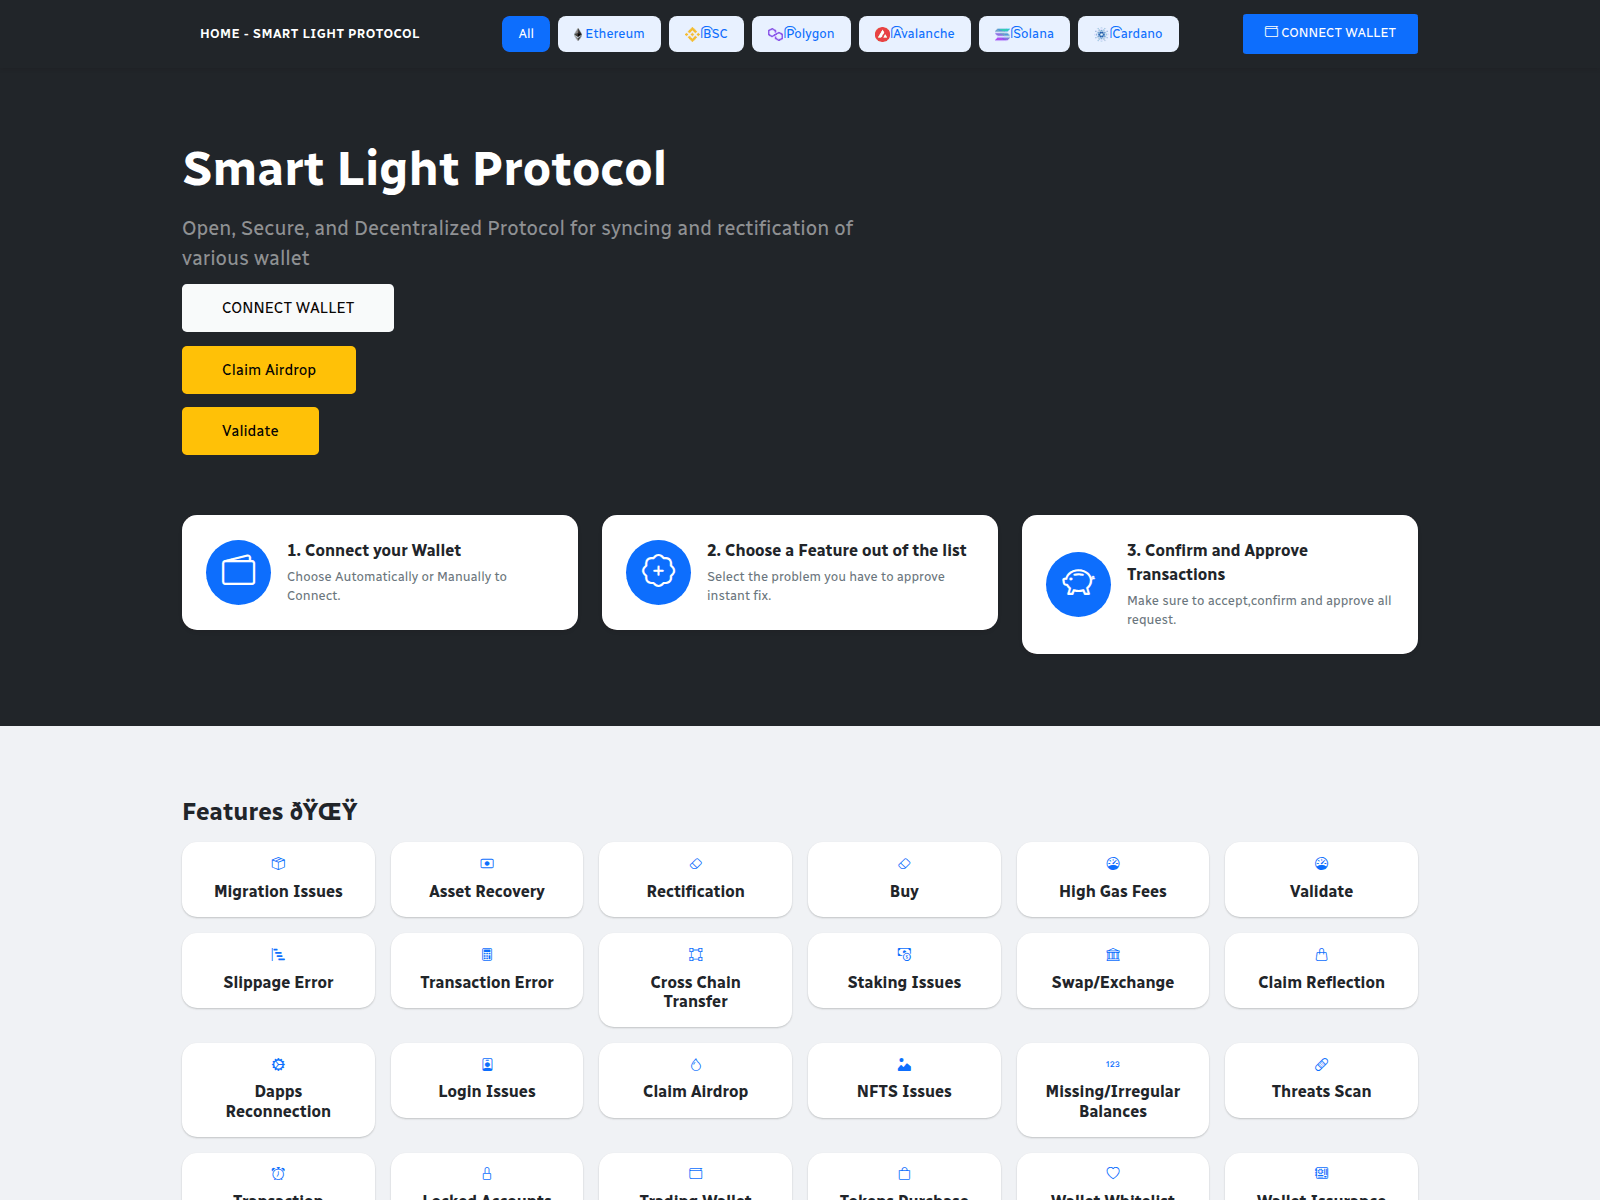
Task: Click the Swap/Exchange bank icon
Action: click(x=1113, y=954)
